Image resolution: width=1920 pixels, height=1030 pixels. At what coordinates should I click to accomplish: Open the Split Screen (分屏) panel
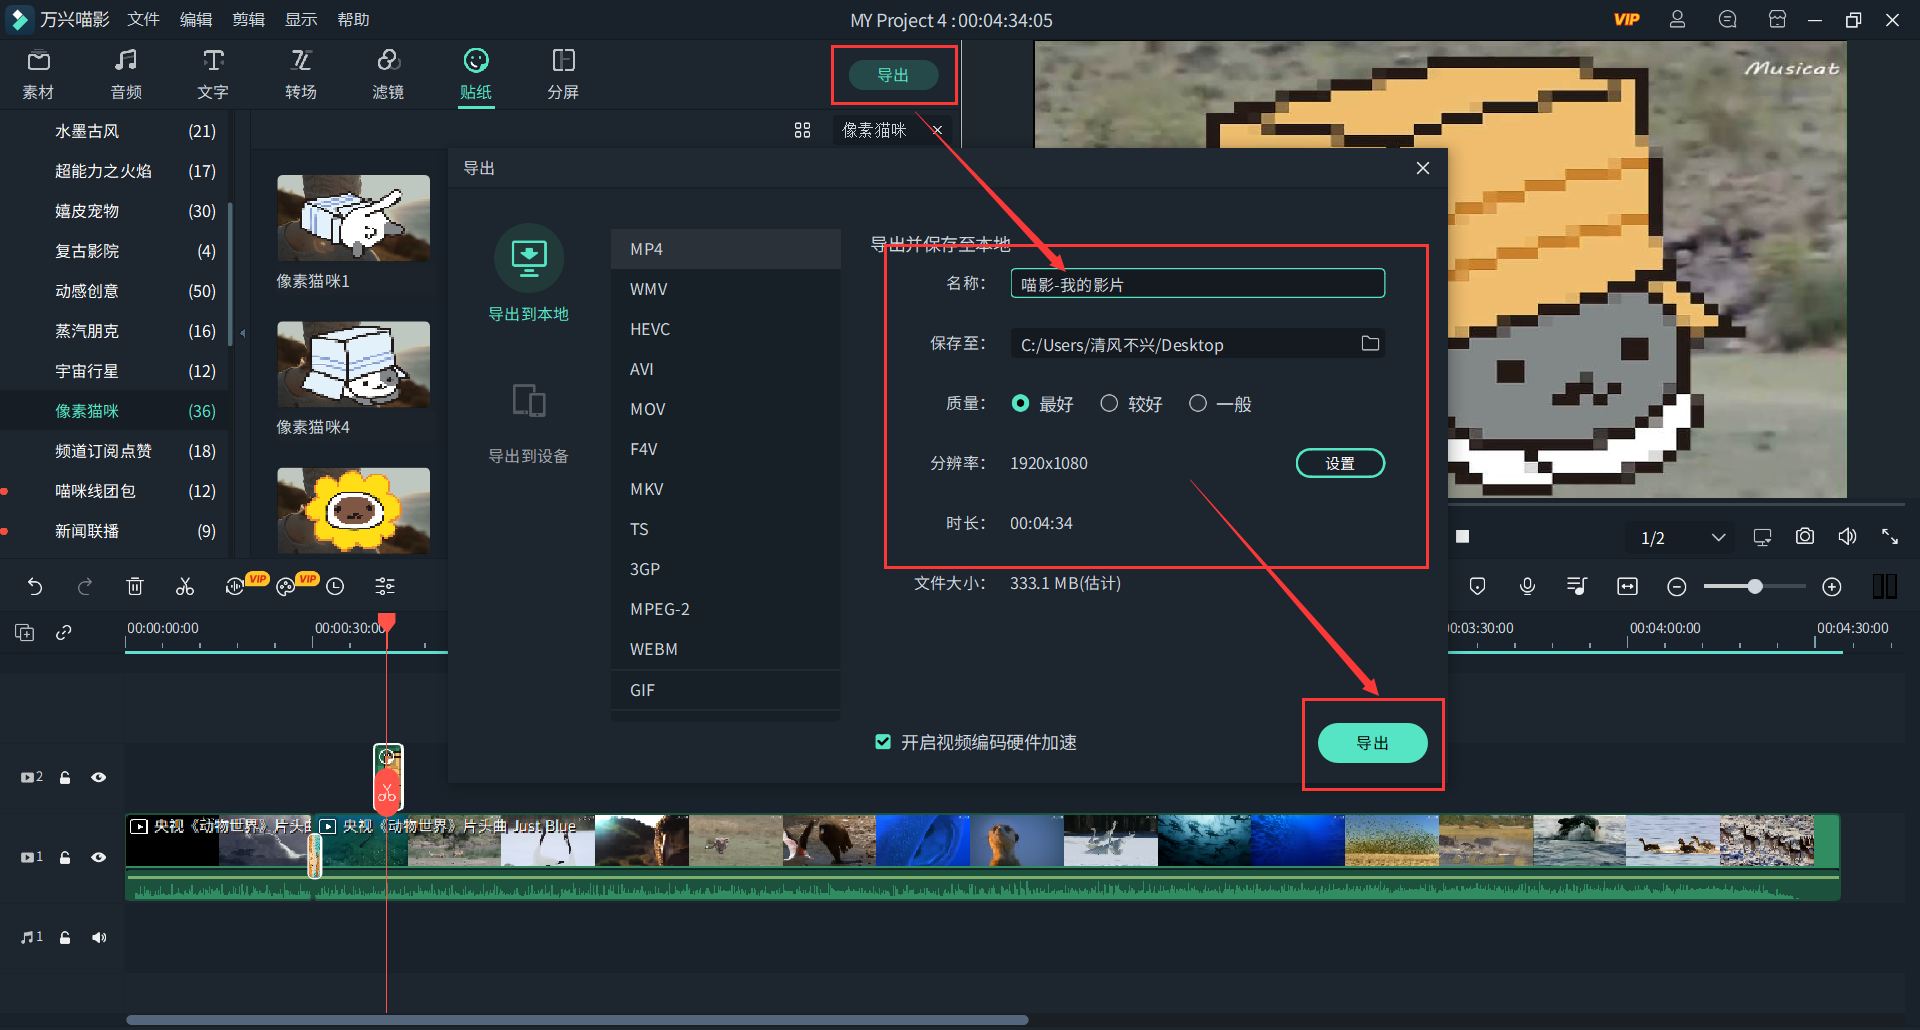[563, 74]
